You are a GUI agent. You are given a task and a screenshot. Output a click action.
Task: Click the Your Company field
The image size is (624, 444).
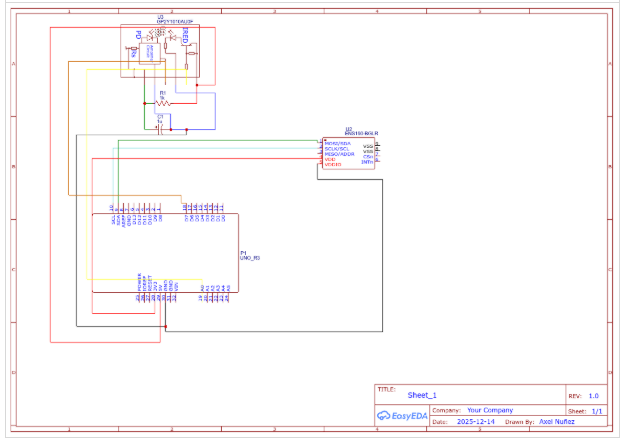(x=489, y=410)
